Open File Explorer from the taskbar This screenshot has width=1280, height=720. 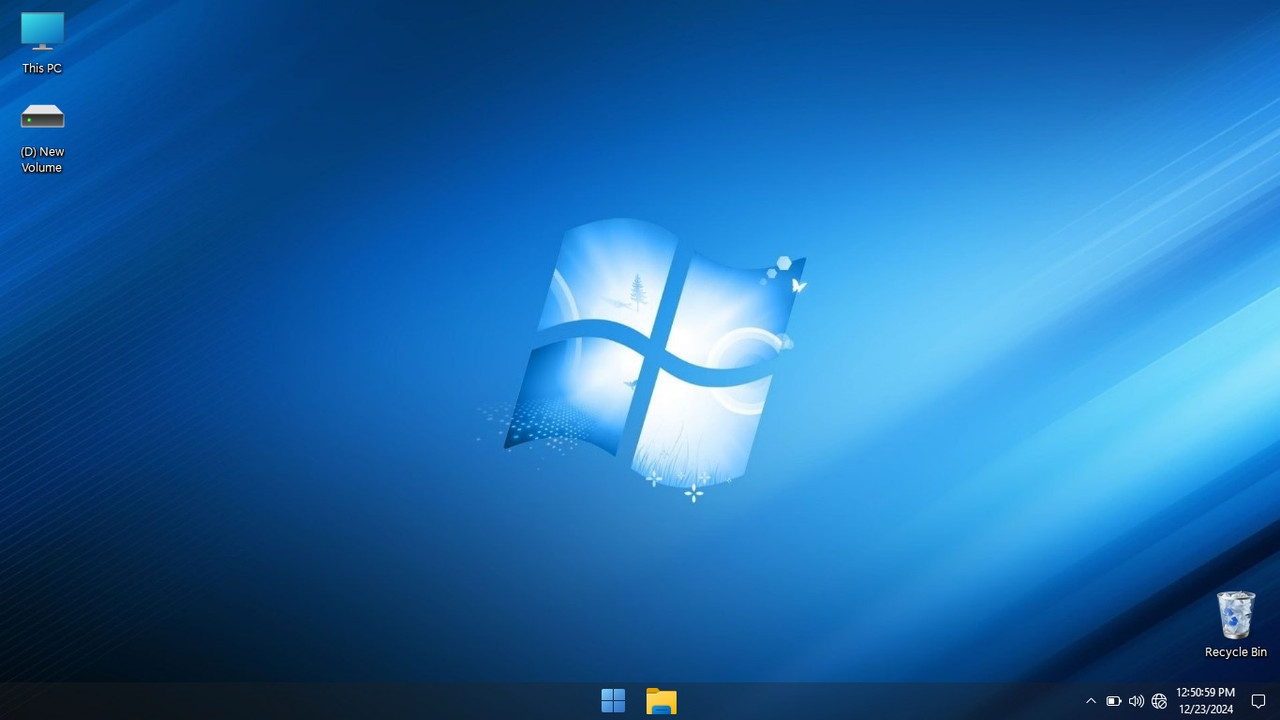[661, 701]
